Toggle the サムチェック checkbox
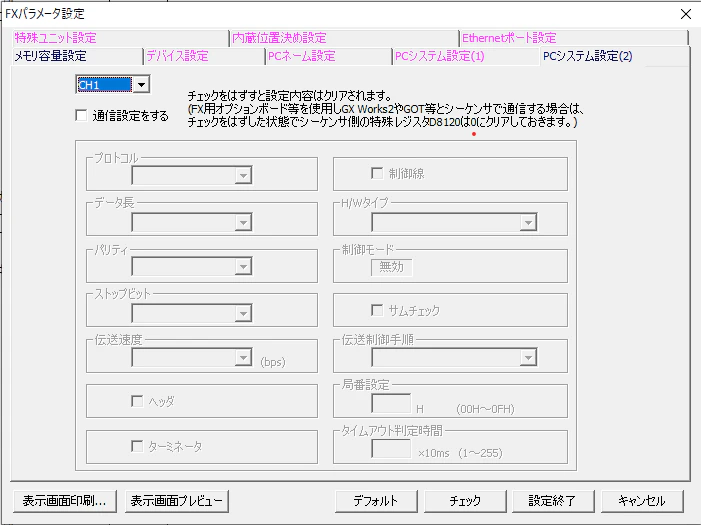 coord(377,310)
